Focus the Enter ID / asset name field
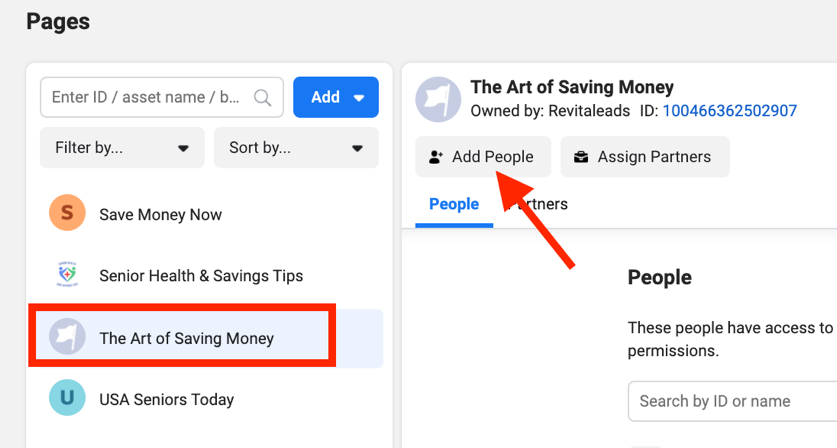Screen dimensions: 837x448 click(x=162, y=97)
